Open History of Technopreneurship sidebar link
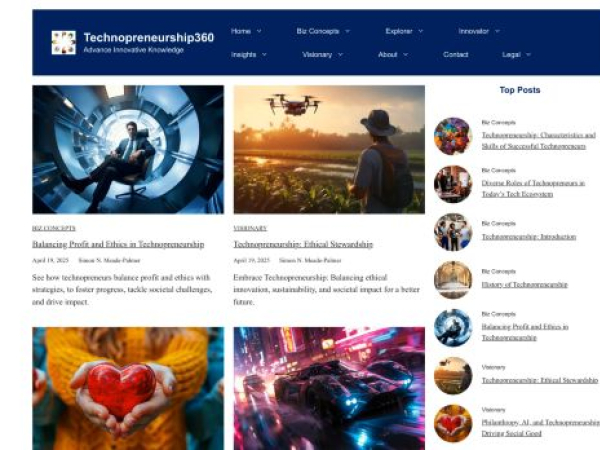 pos(524,285)
